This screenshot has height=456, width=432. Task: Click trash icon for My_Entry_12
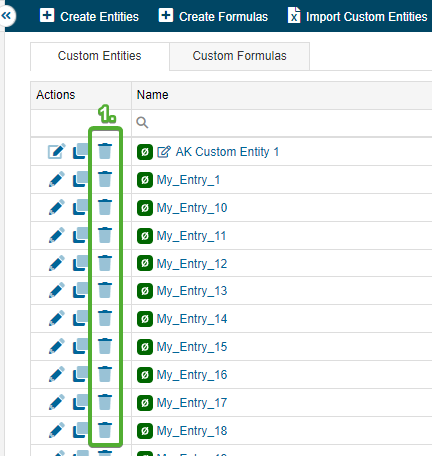pyautogui.click(x=105, y=263)
